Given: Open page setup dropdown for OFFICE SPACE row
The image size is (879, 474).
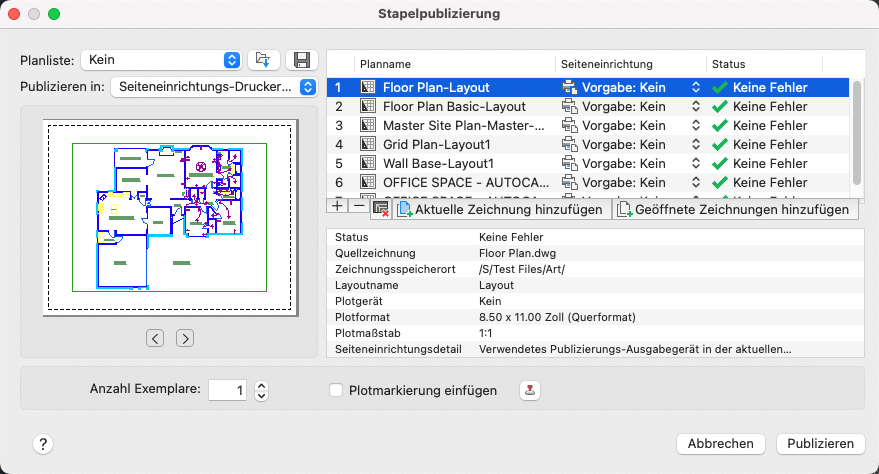Looking at the screenshot, I should click(696, 183).
